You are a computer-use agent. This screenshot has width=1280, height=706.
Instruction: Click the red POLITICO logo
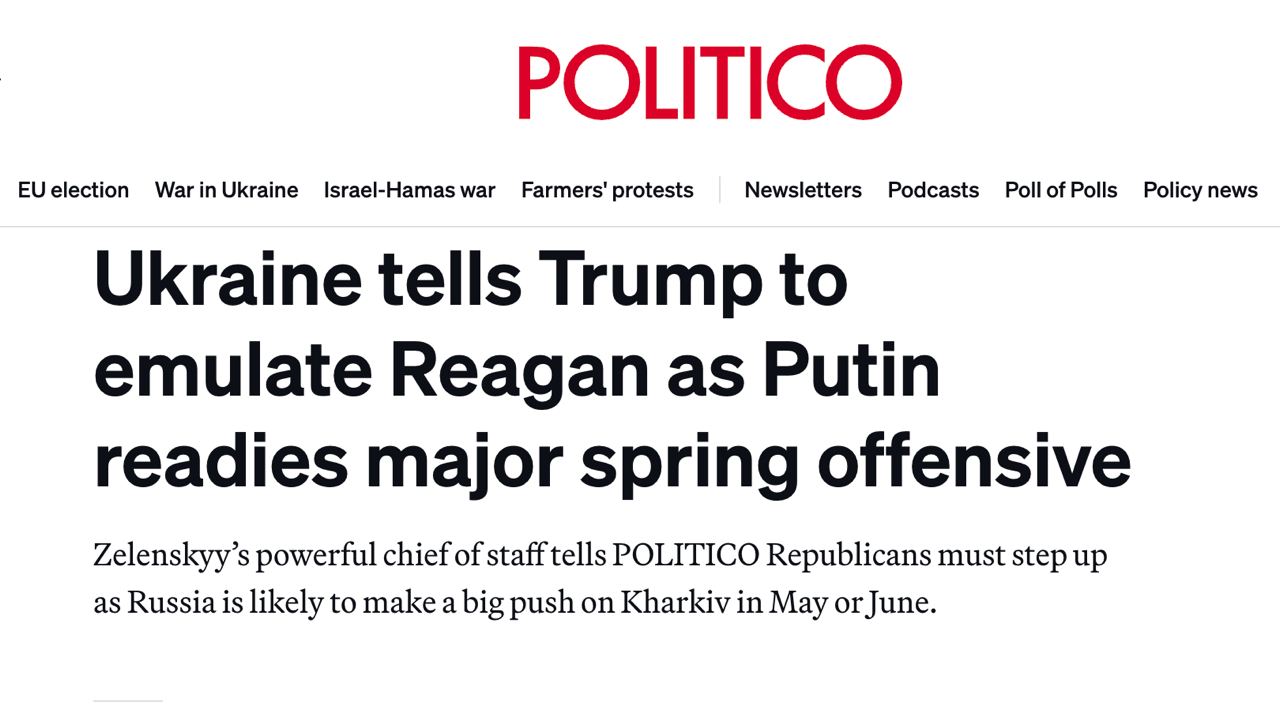709,82
